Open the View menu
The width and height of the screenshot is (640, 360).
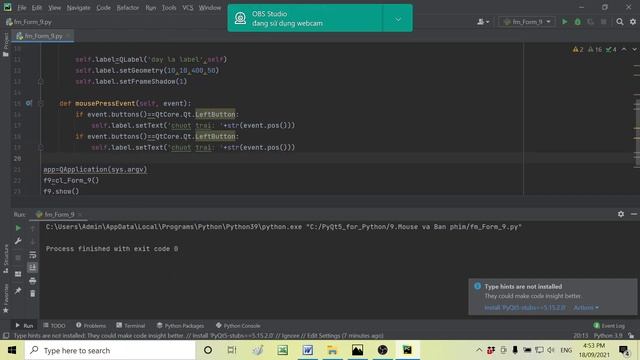pyautogui.click(x=54, y=8)
